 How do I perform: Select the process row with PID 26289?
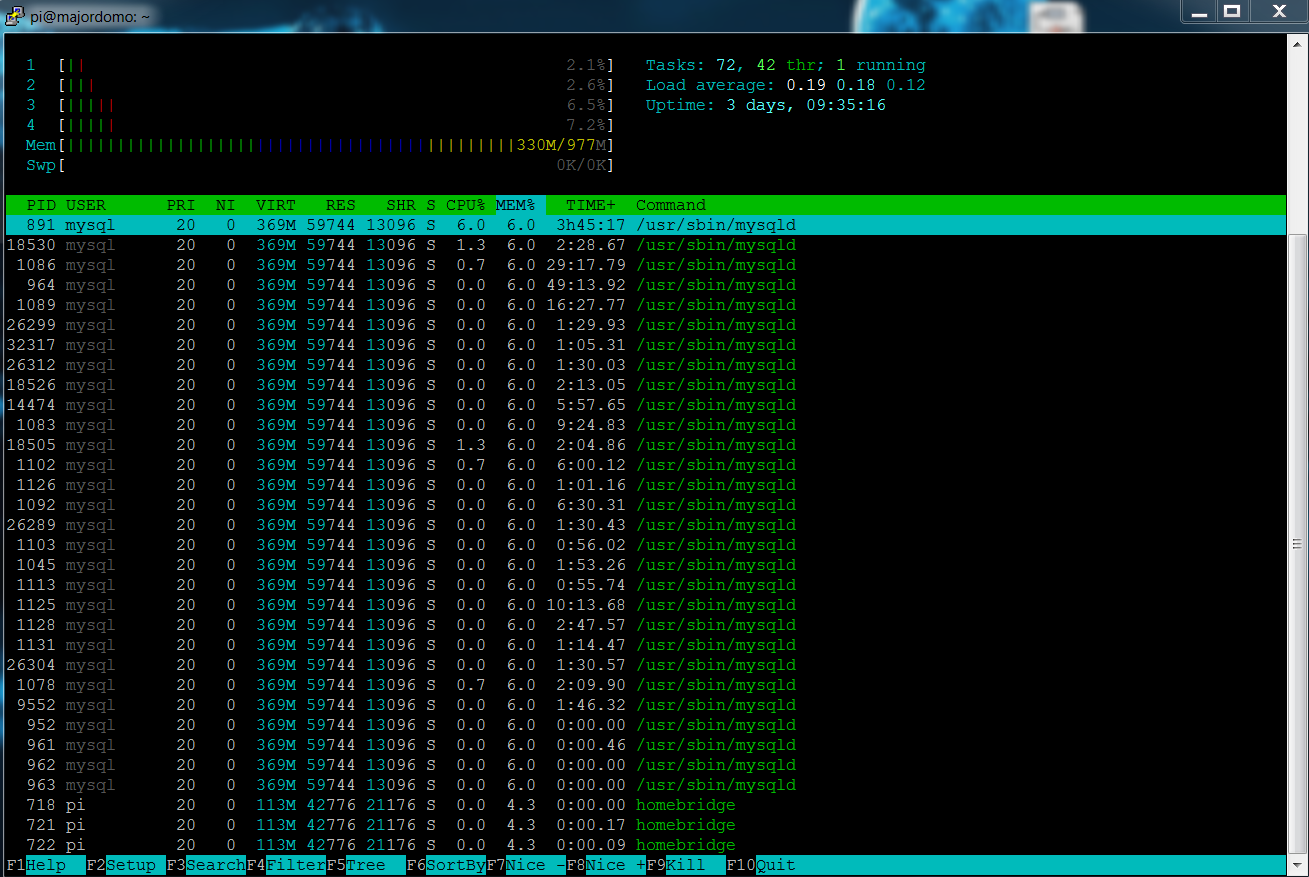coord(645,525)
